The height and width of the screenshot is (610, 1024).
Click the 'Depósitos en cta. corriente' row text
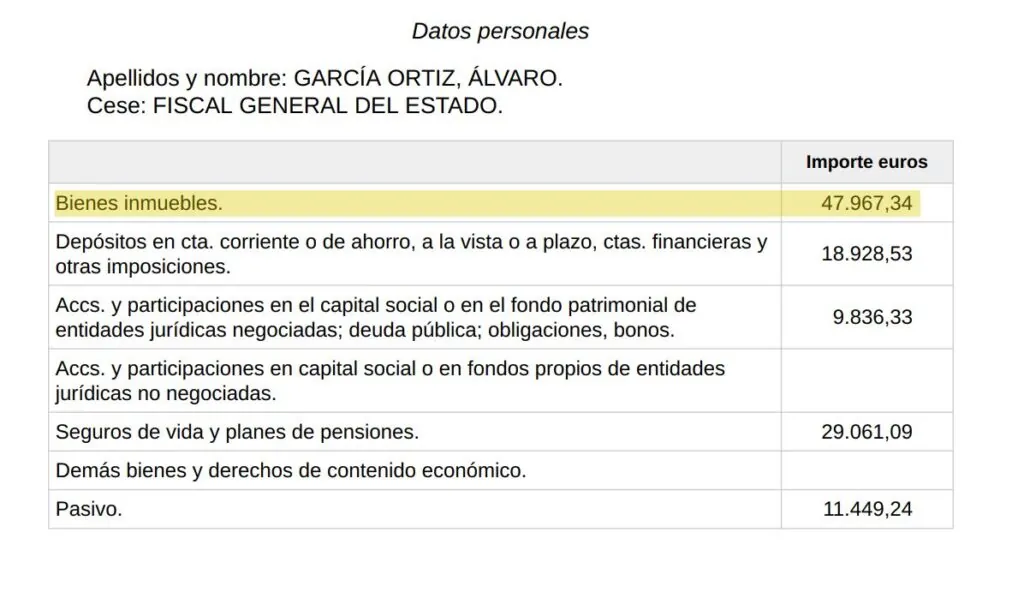[411, 254]
